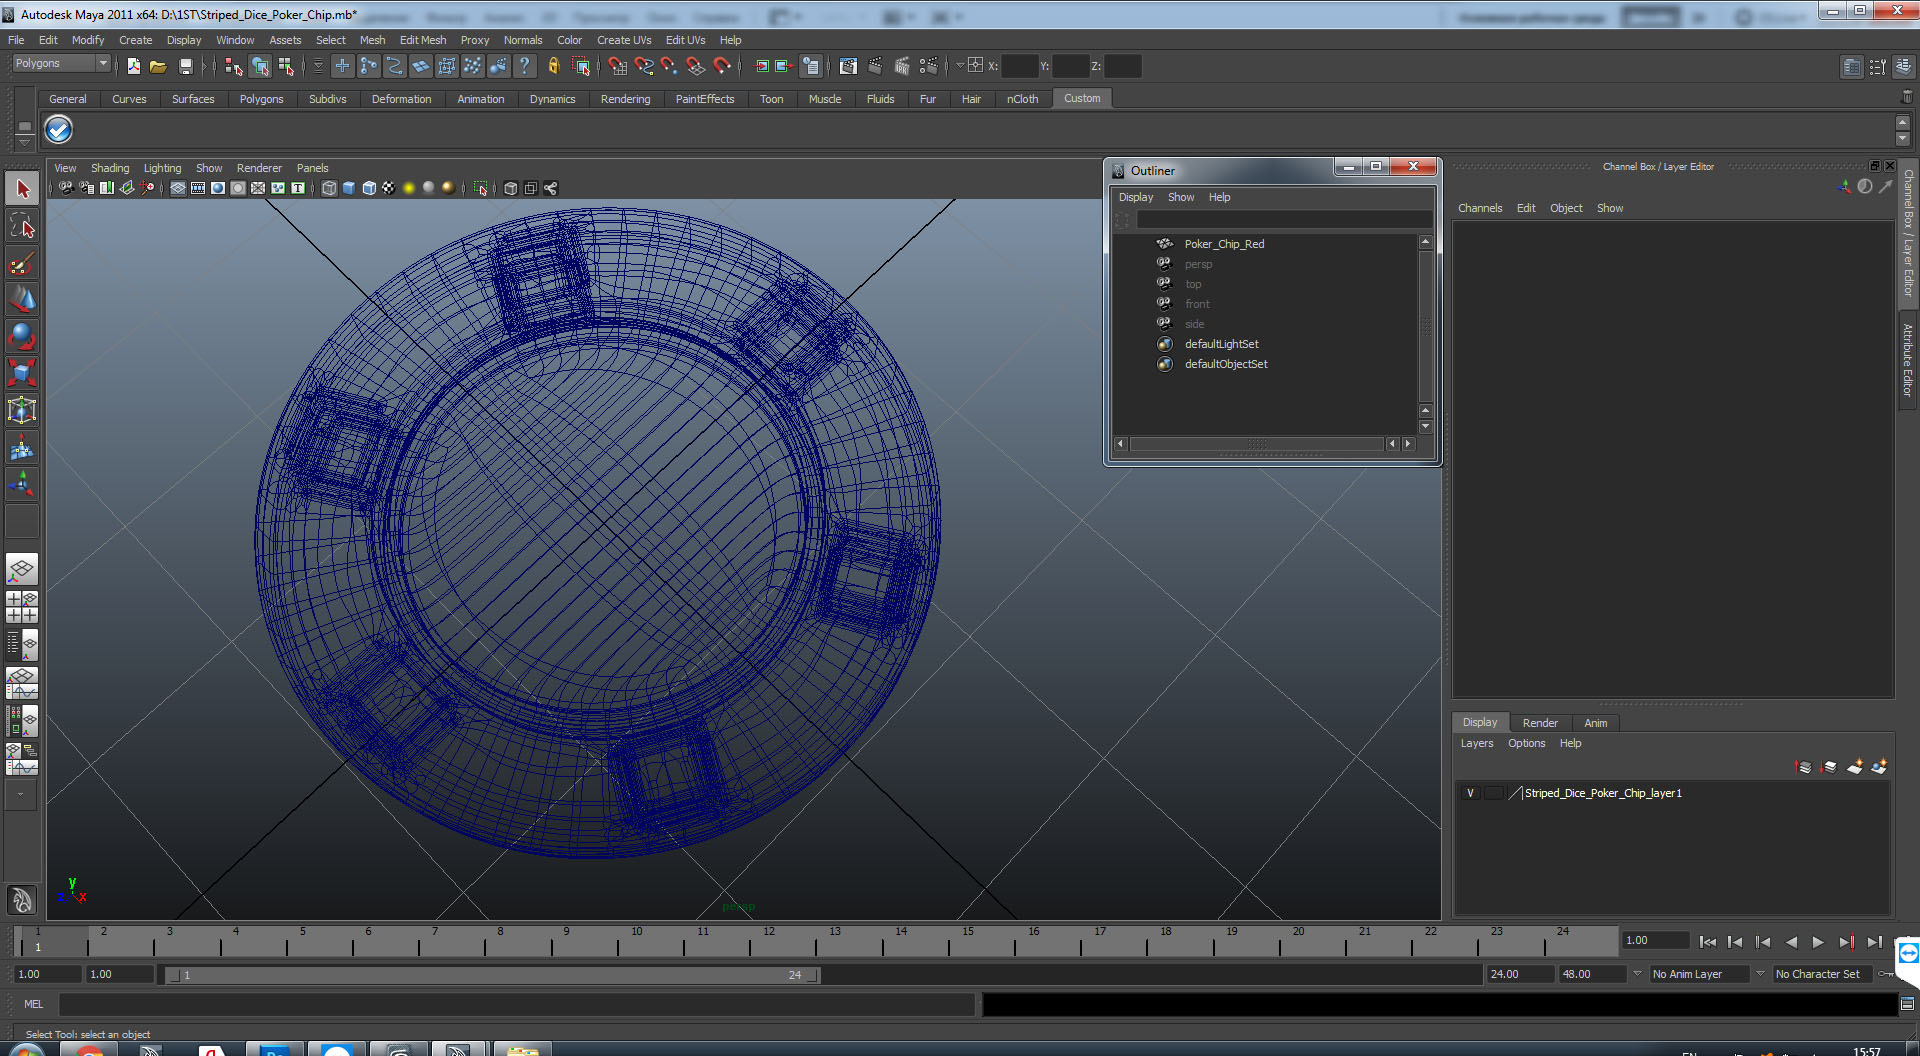Click the viewport Use All Lights icon
Image resolution: width=1920 pixels, height=1056 pixels.
coord(409,188)
